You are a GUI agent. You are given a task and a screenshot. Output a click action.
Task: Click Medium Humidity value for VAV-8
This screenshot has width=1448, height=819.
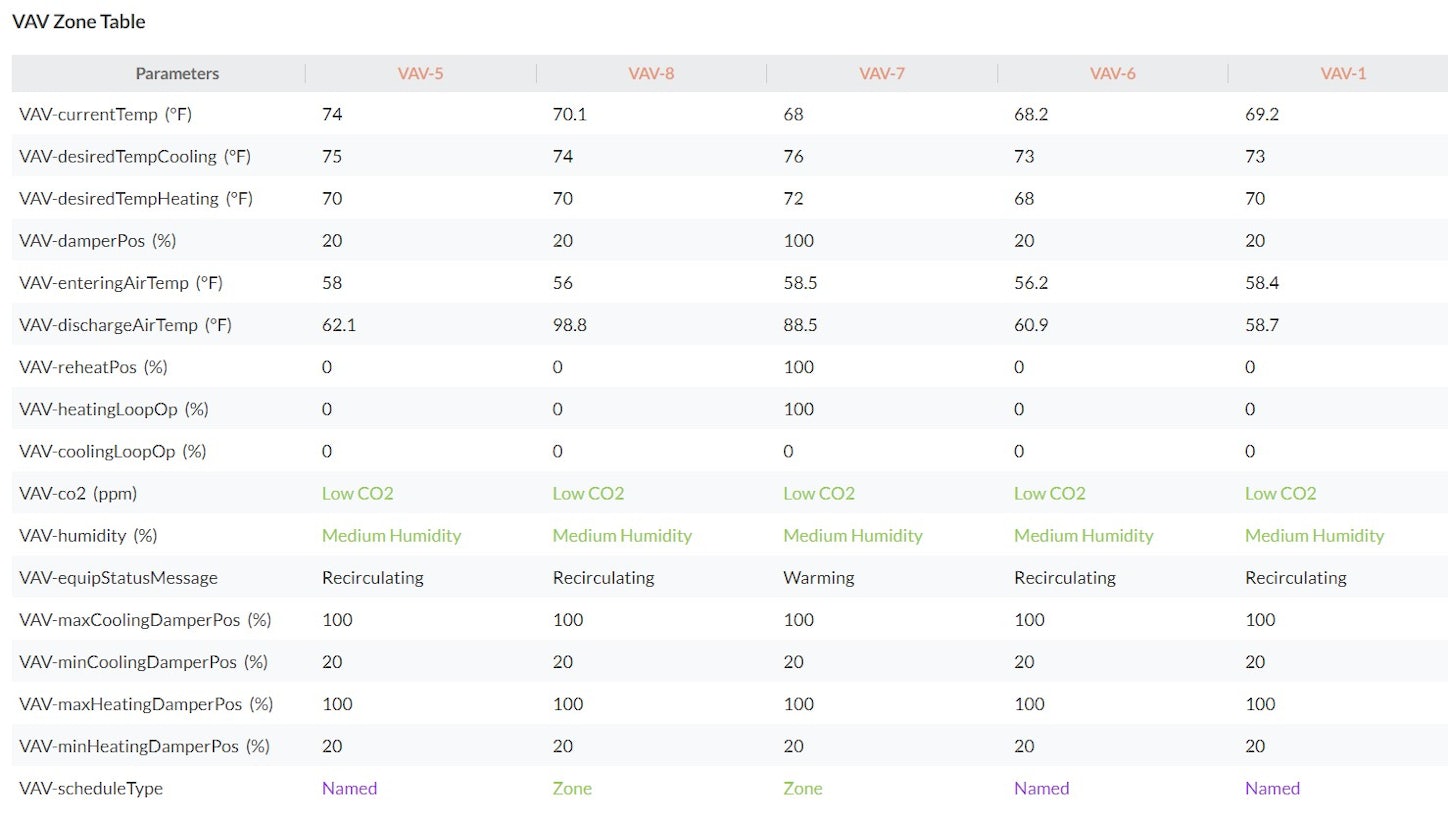[622, 535]
